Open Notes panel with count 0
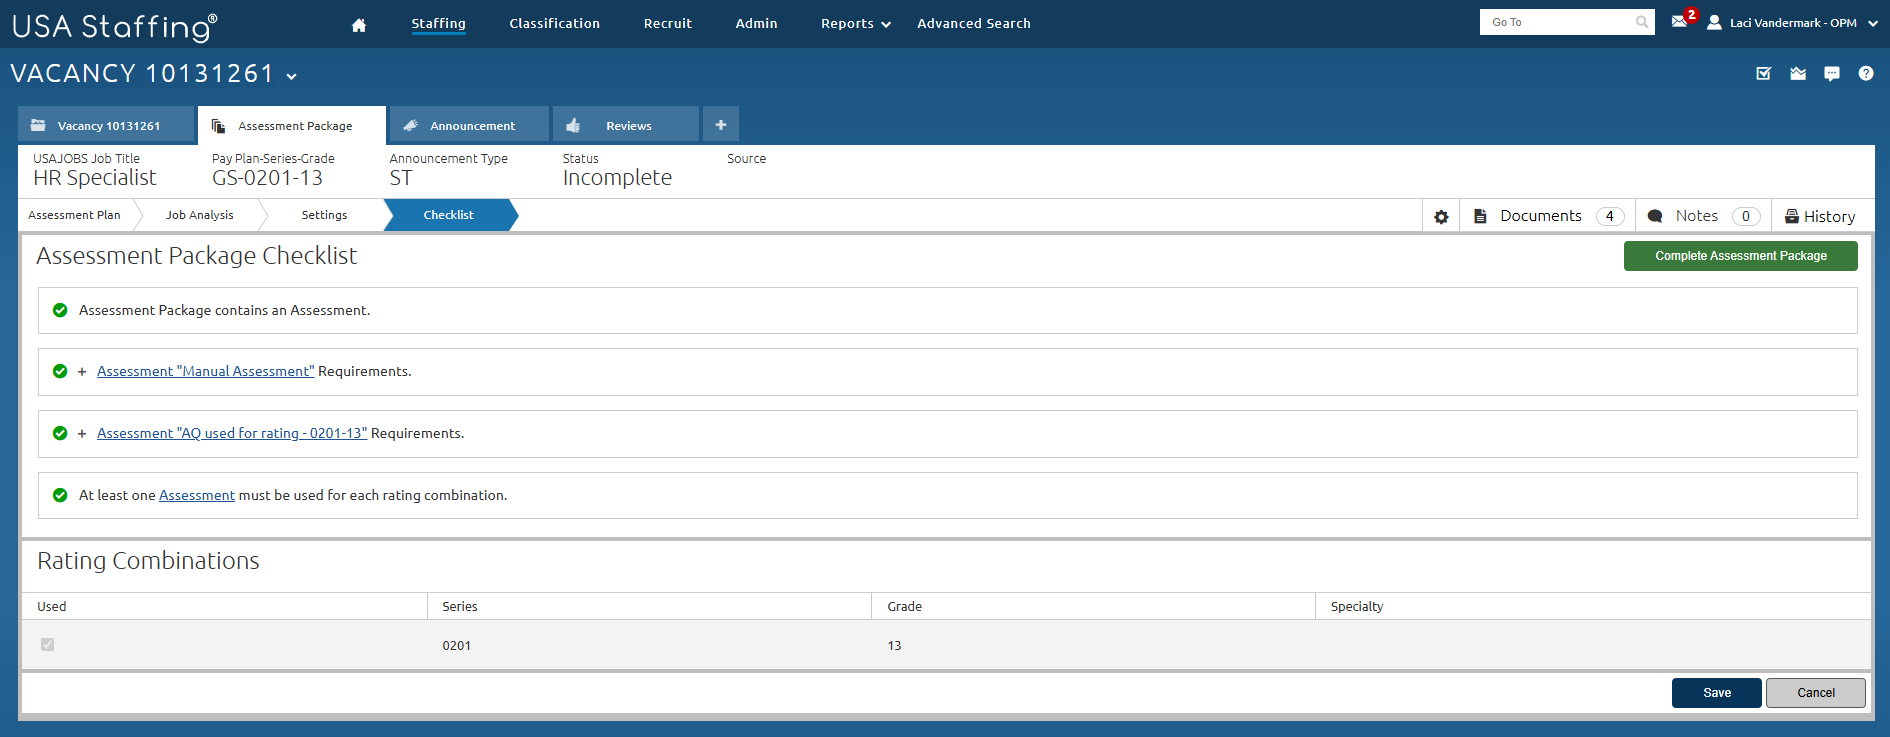 pyautogui.click(x=1703, y=216)
